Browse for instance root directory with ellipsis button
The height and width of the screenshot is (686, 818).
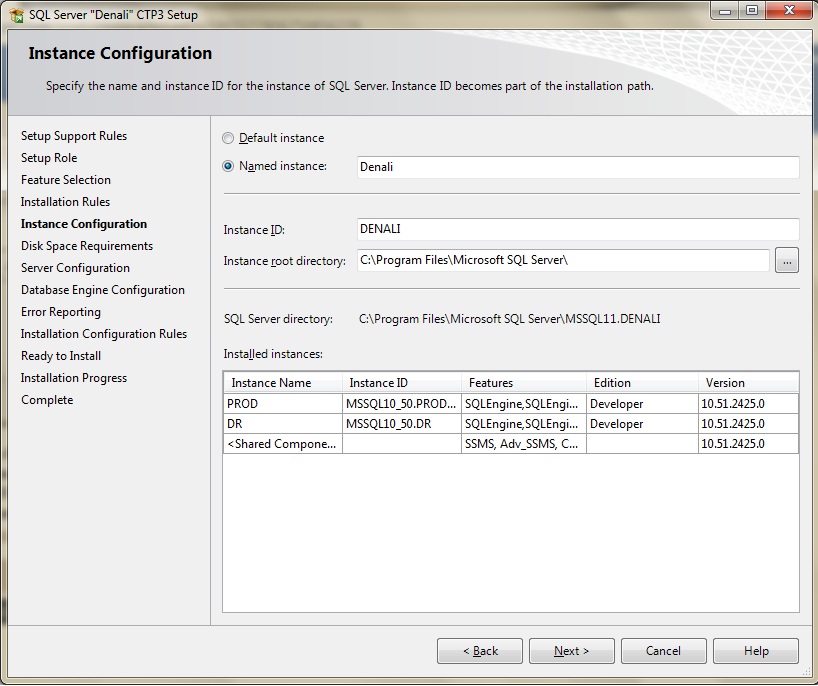click(787, 261)
